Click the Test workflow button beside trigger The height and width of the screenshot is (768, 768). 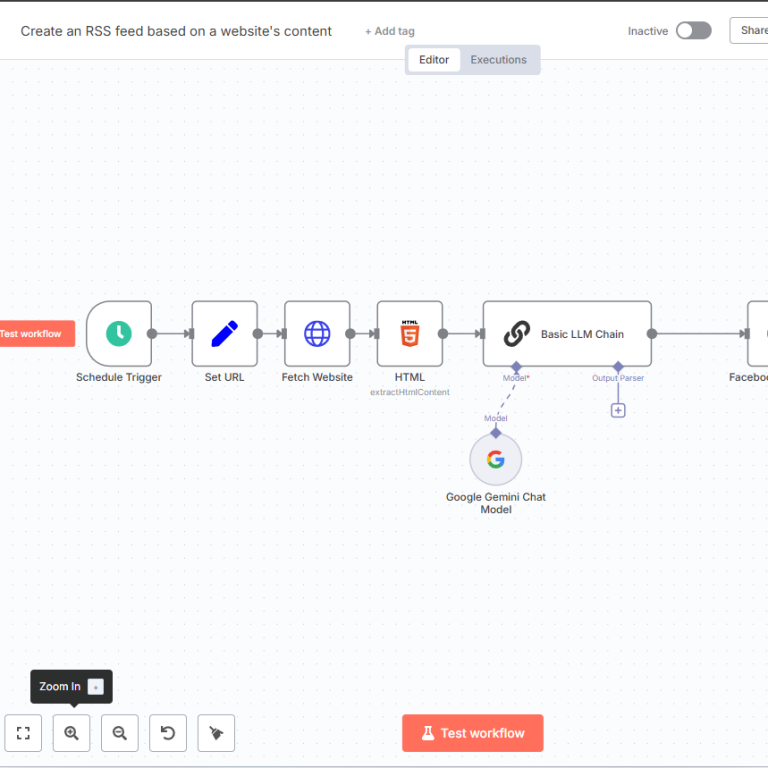click(37, 334)
